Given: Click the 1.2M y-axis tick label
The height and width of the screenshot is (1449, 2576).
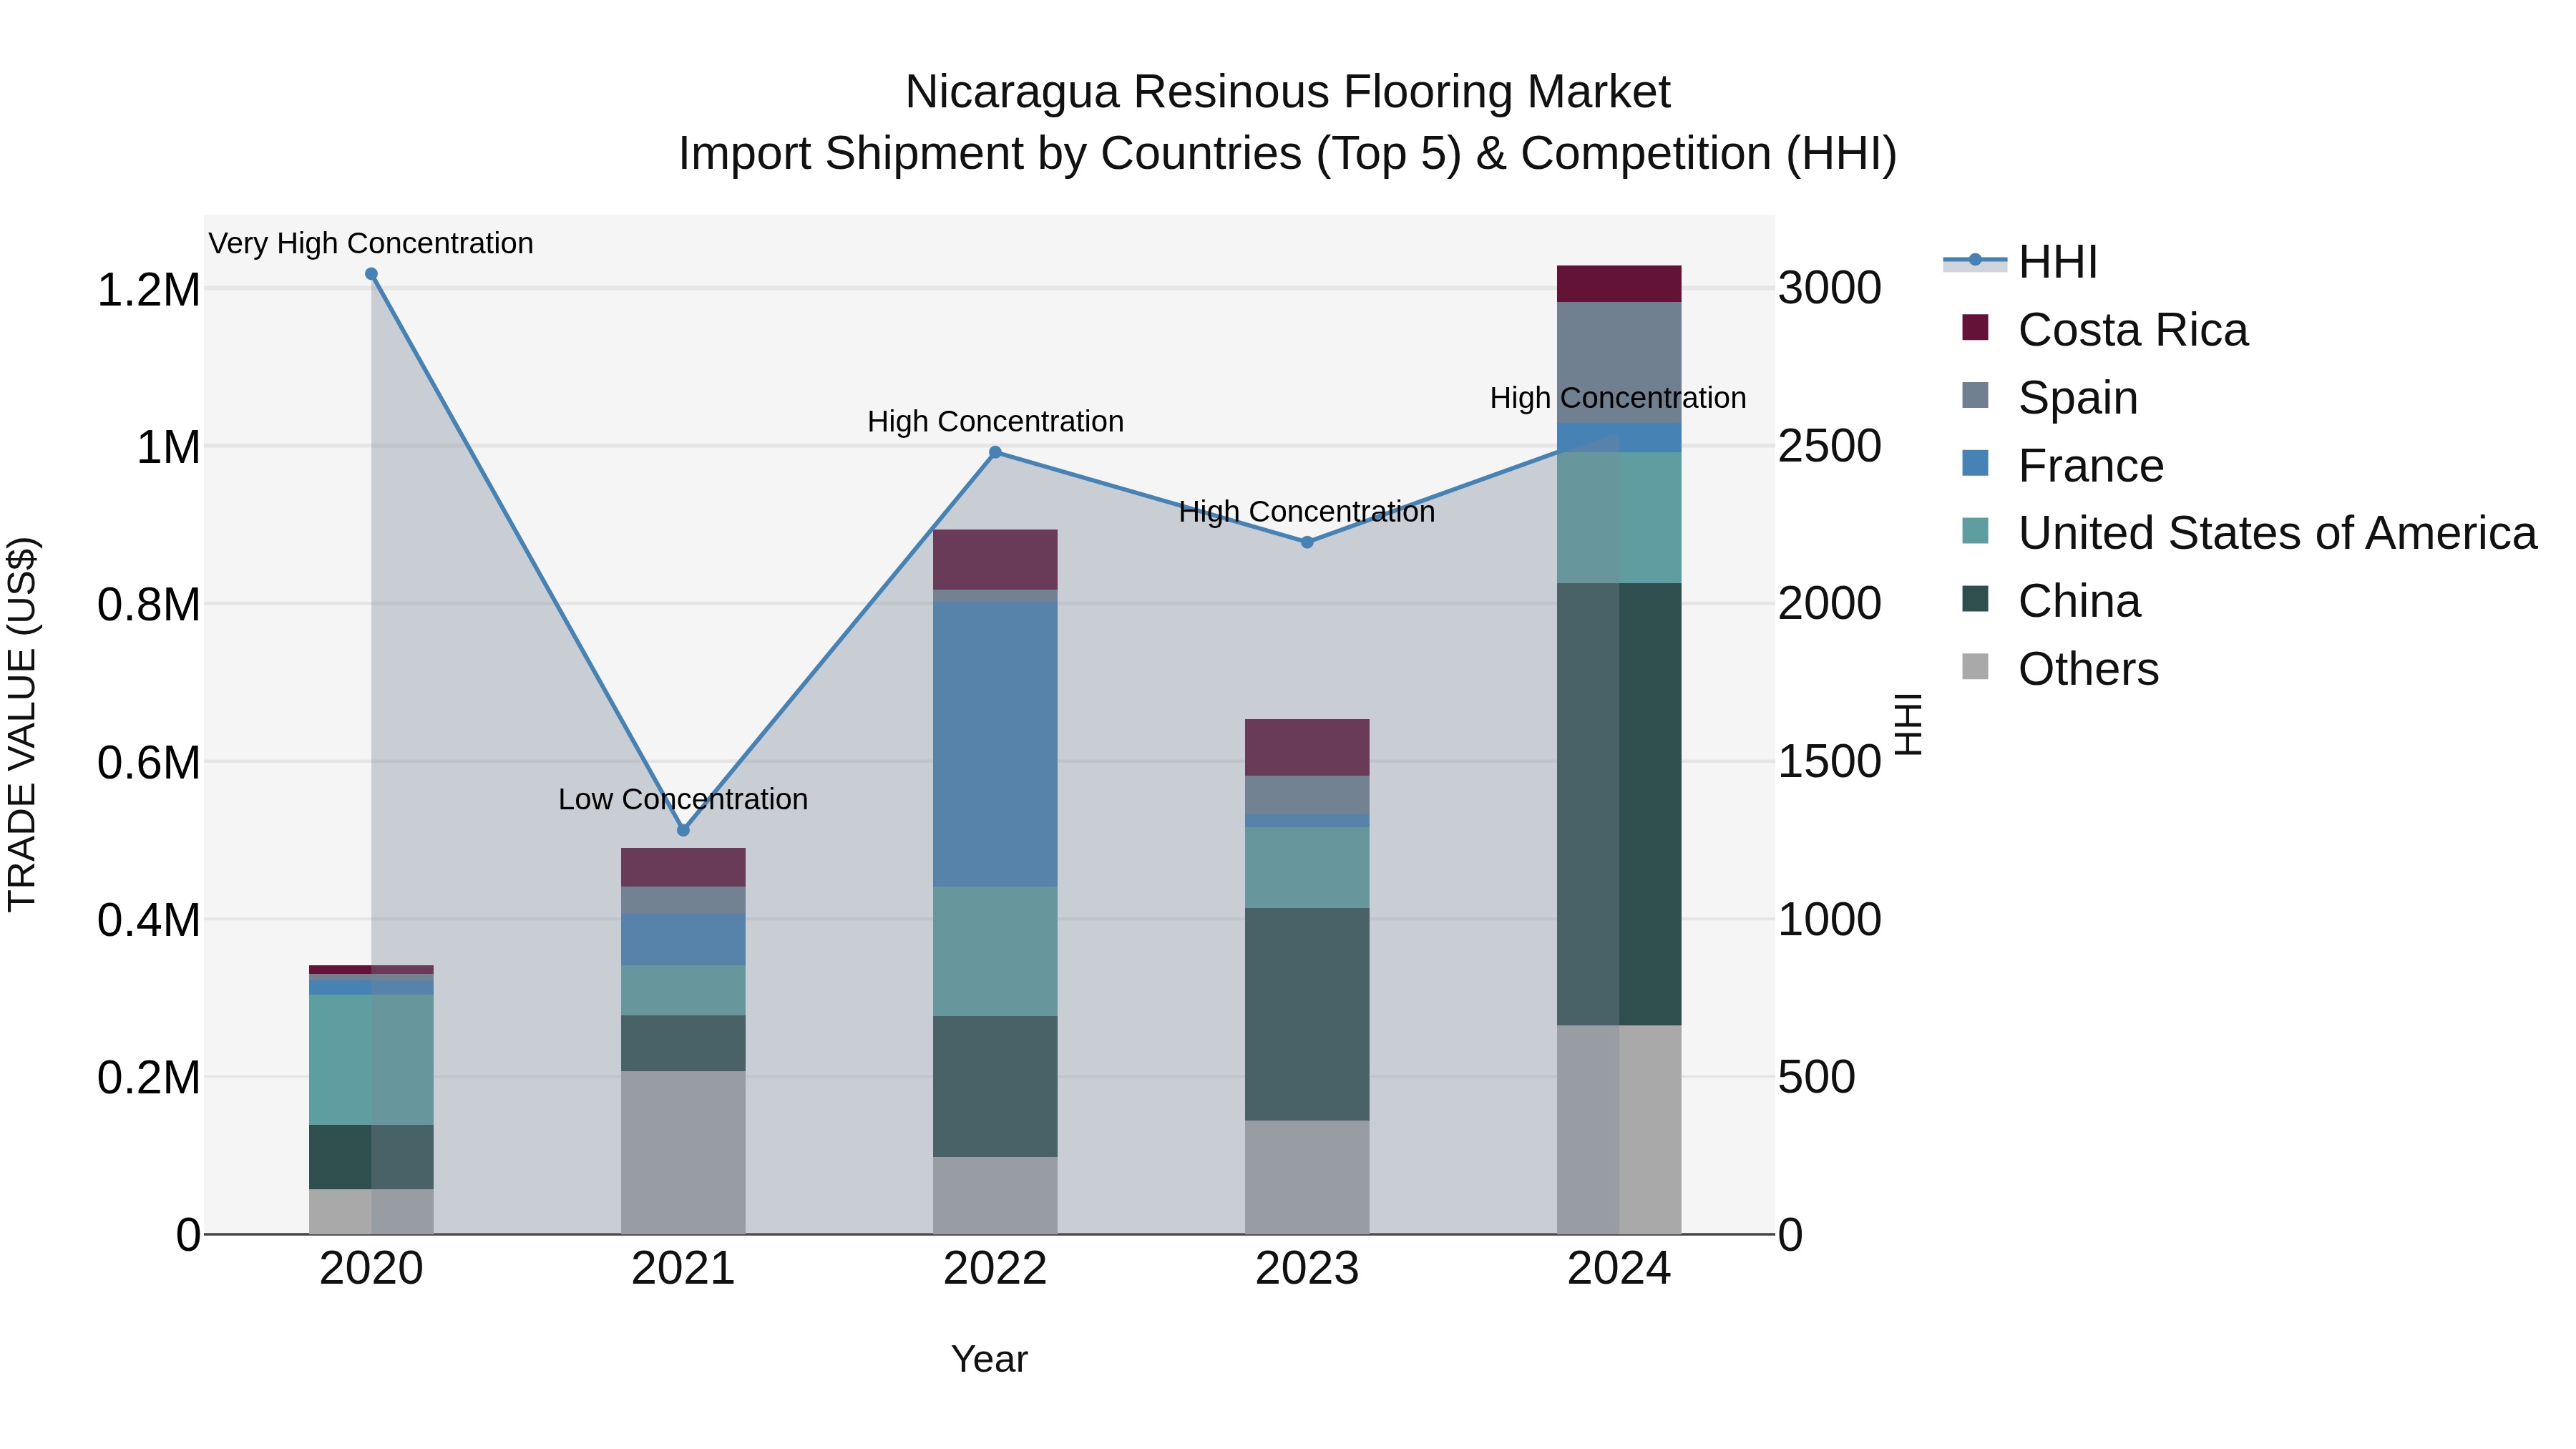Looking at the screenshot, I should point(149,291).
